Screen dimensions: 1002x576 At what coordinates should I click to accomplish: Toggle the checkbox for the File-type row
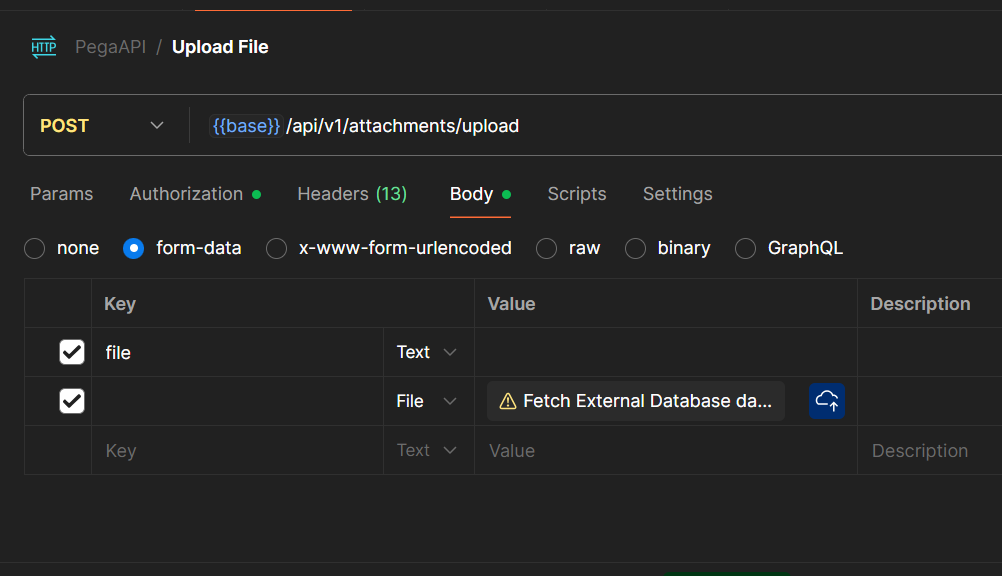[x=72, y=401]
